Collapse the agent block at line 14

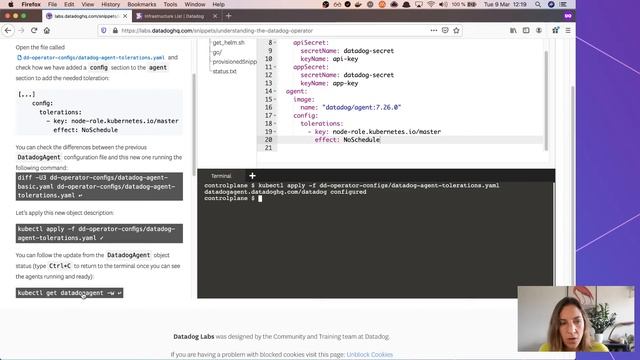pos(275,91)
